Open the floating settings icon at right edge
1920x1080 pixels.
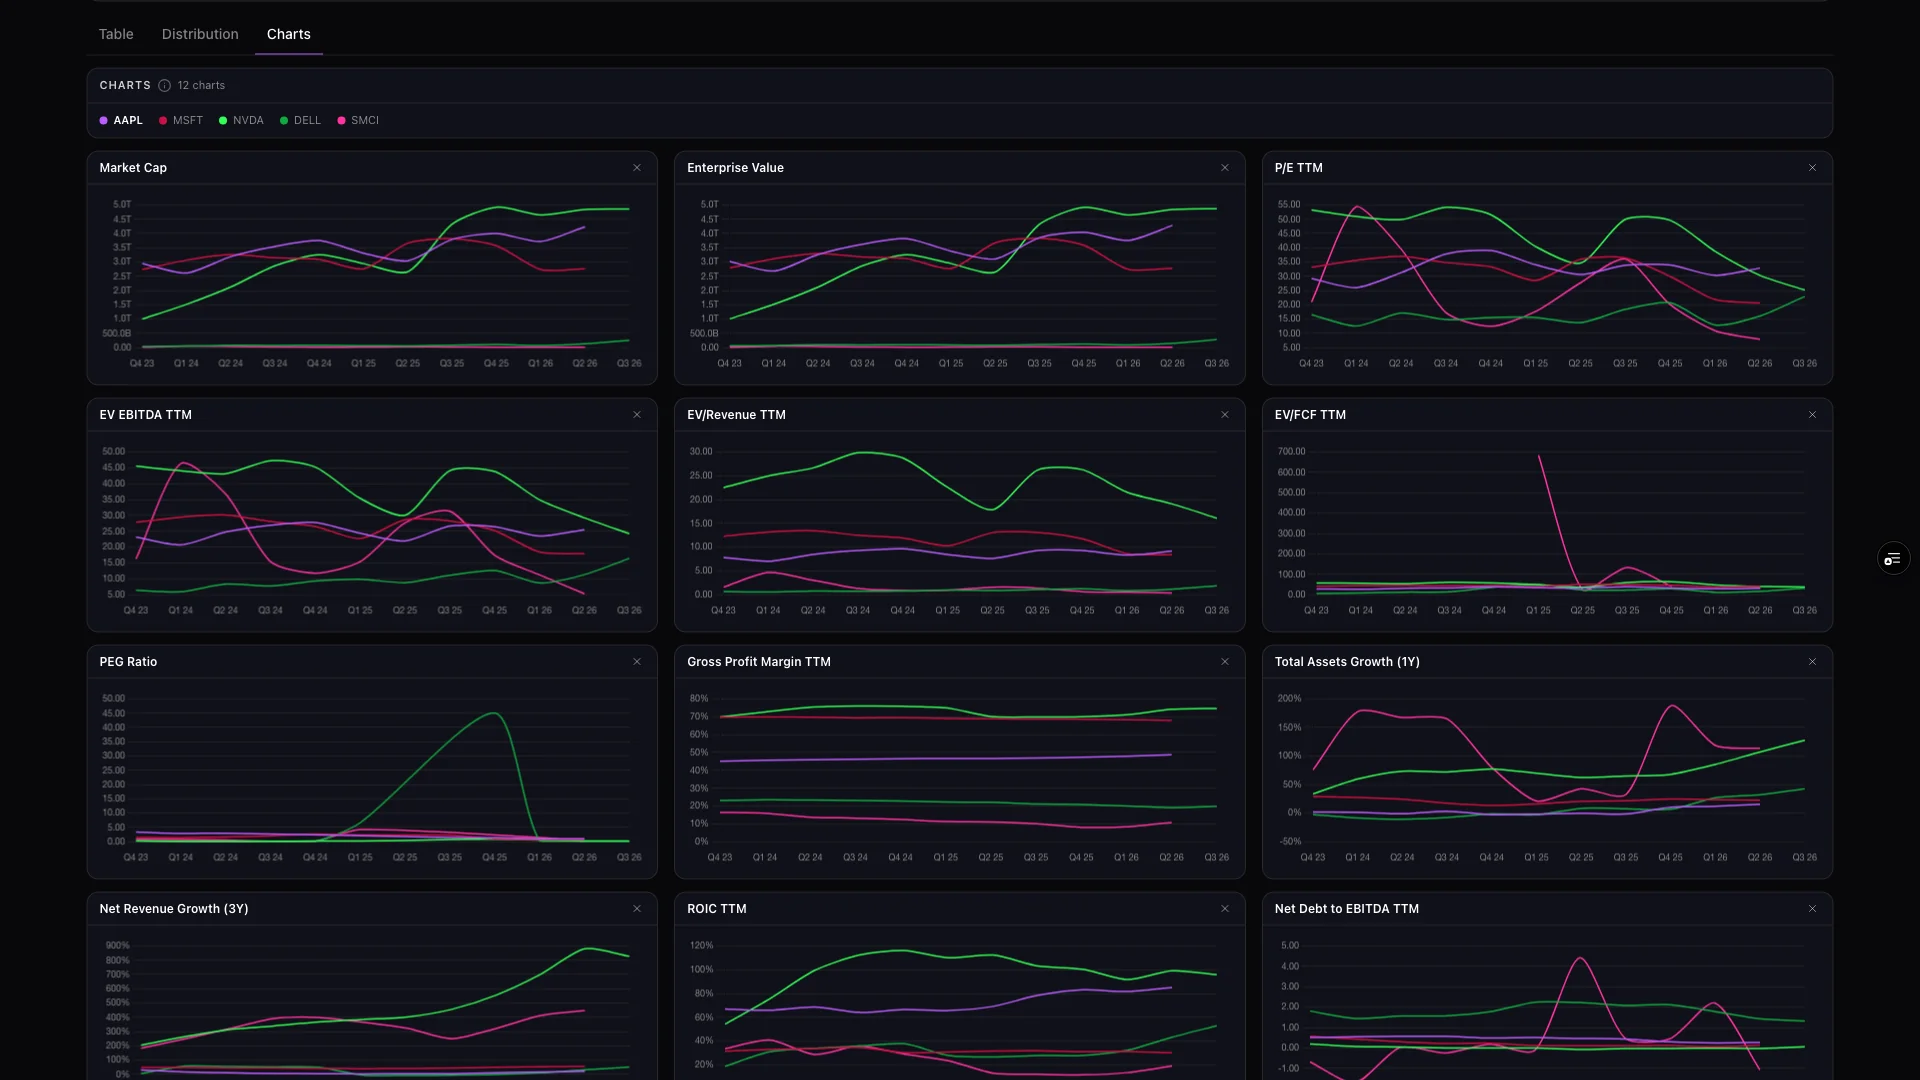[1892, 559]
